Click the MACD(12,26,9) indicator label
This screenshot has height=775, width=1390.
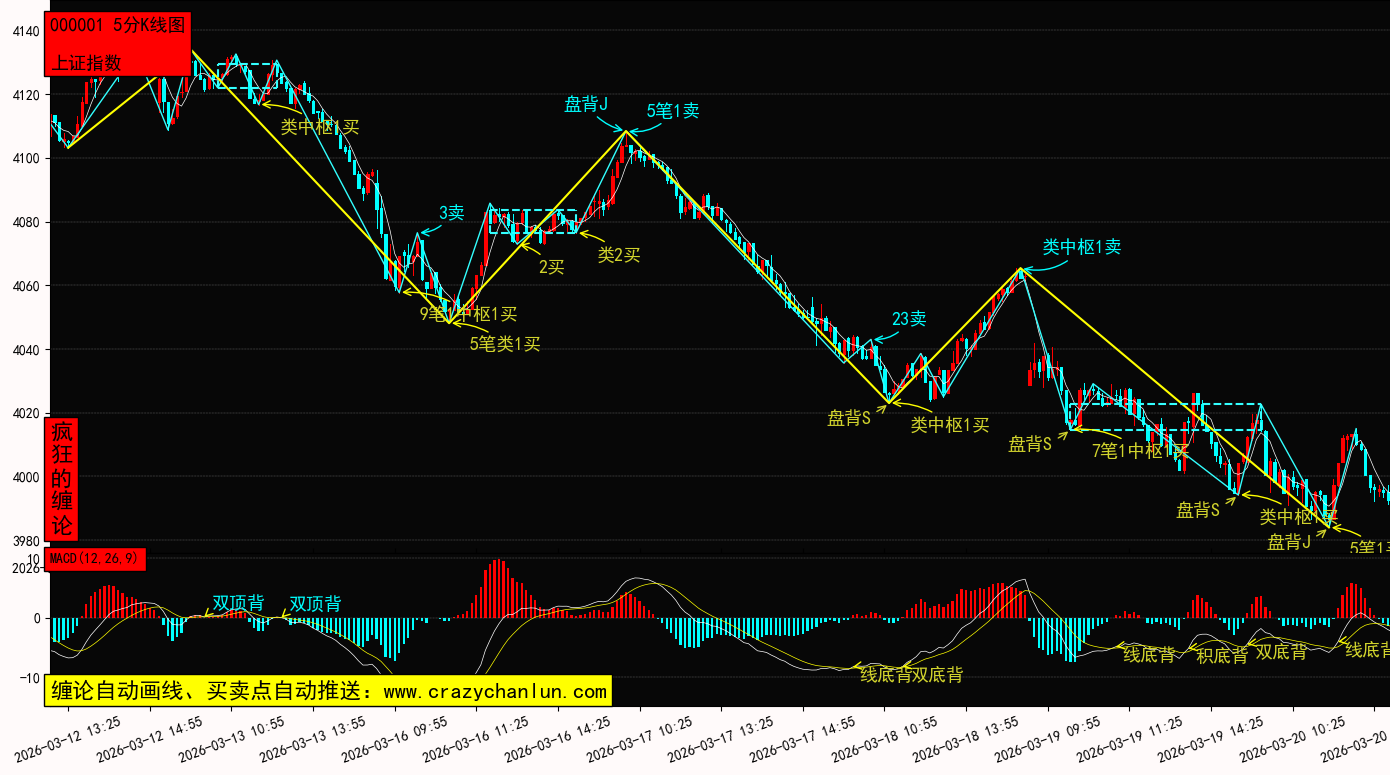[96, 557]
